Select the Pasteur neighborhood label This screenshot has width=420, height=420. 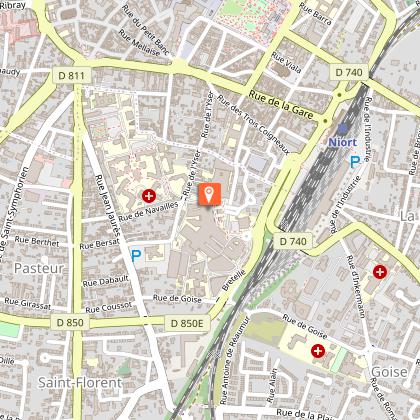39,268
